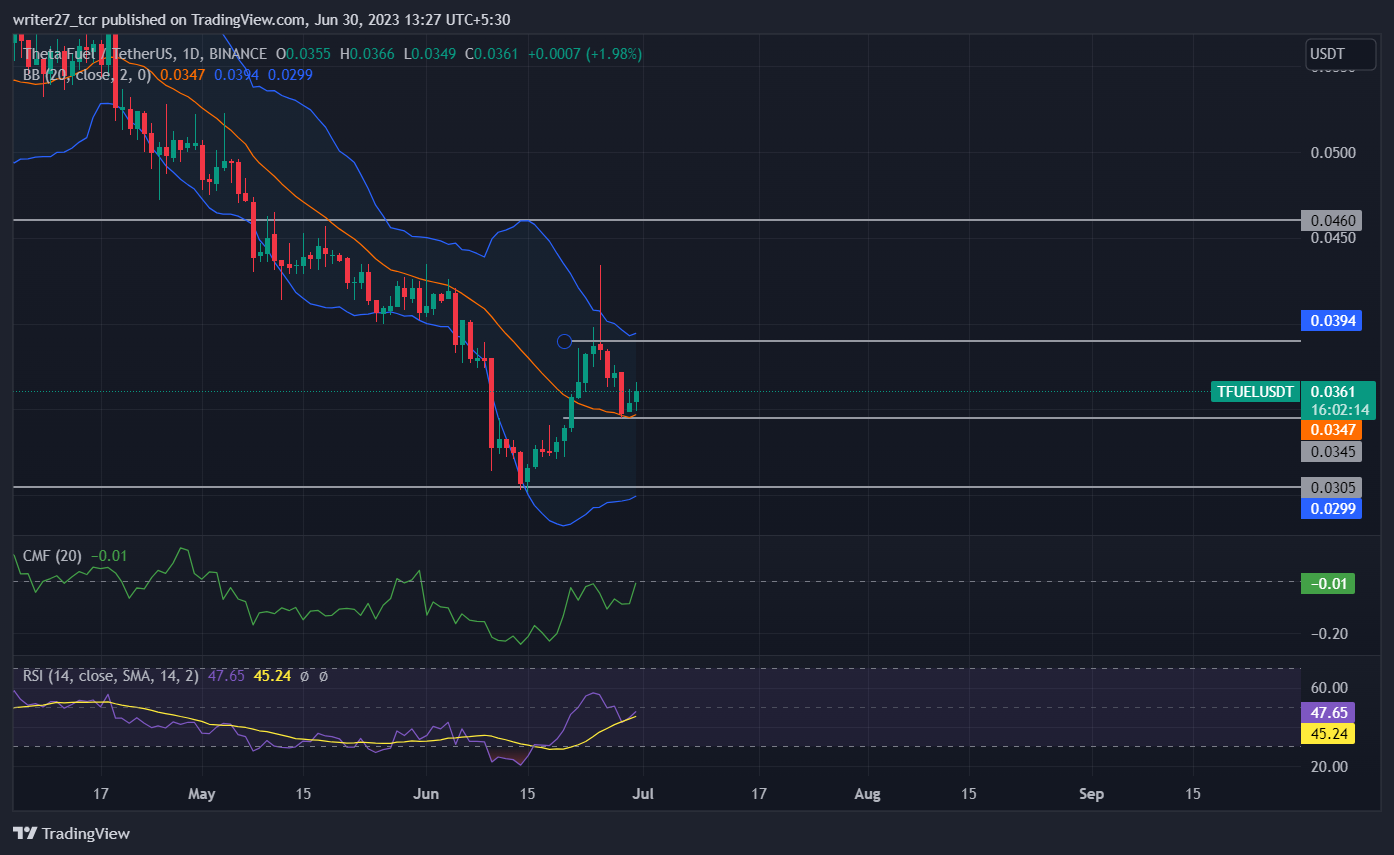1394x855 pixels.
Task: Click the close value C0.0361 in header
Action: (x=490, y=54)
